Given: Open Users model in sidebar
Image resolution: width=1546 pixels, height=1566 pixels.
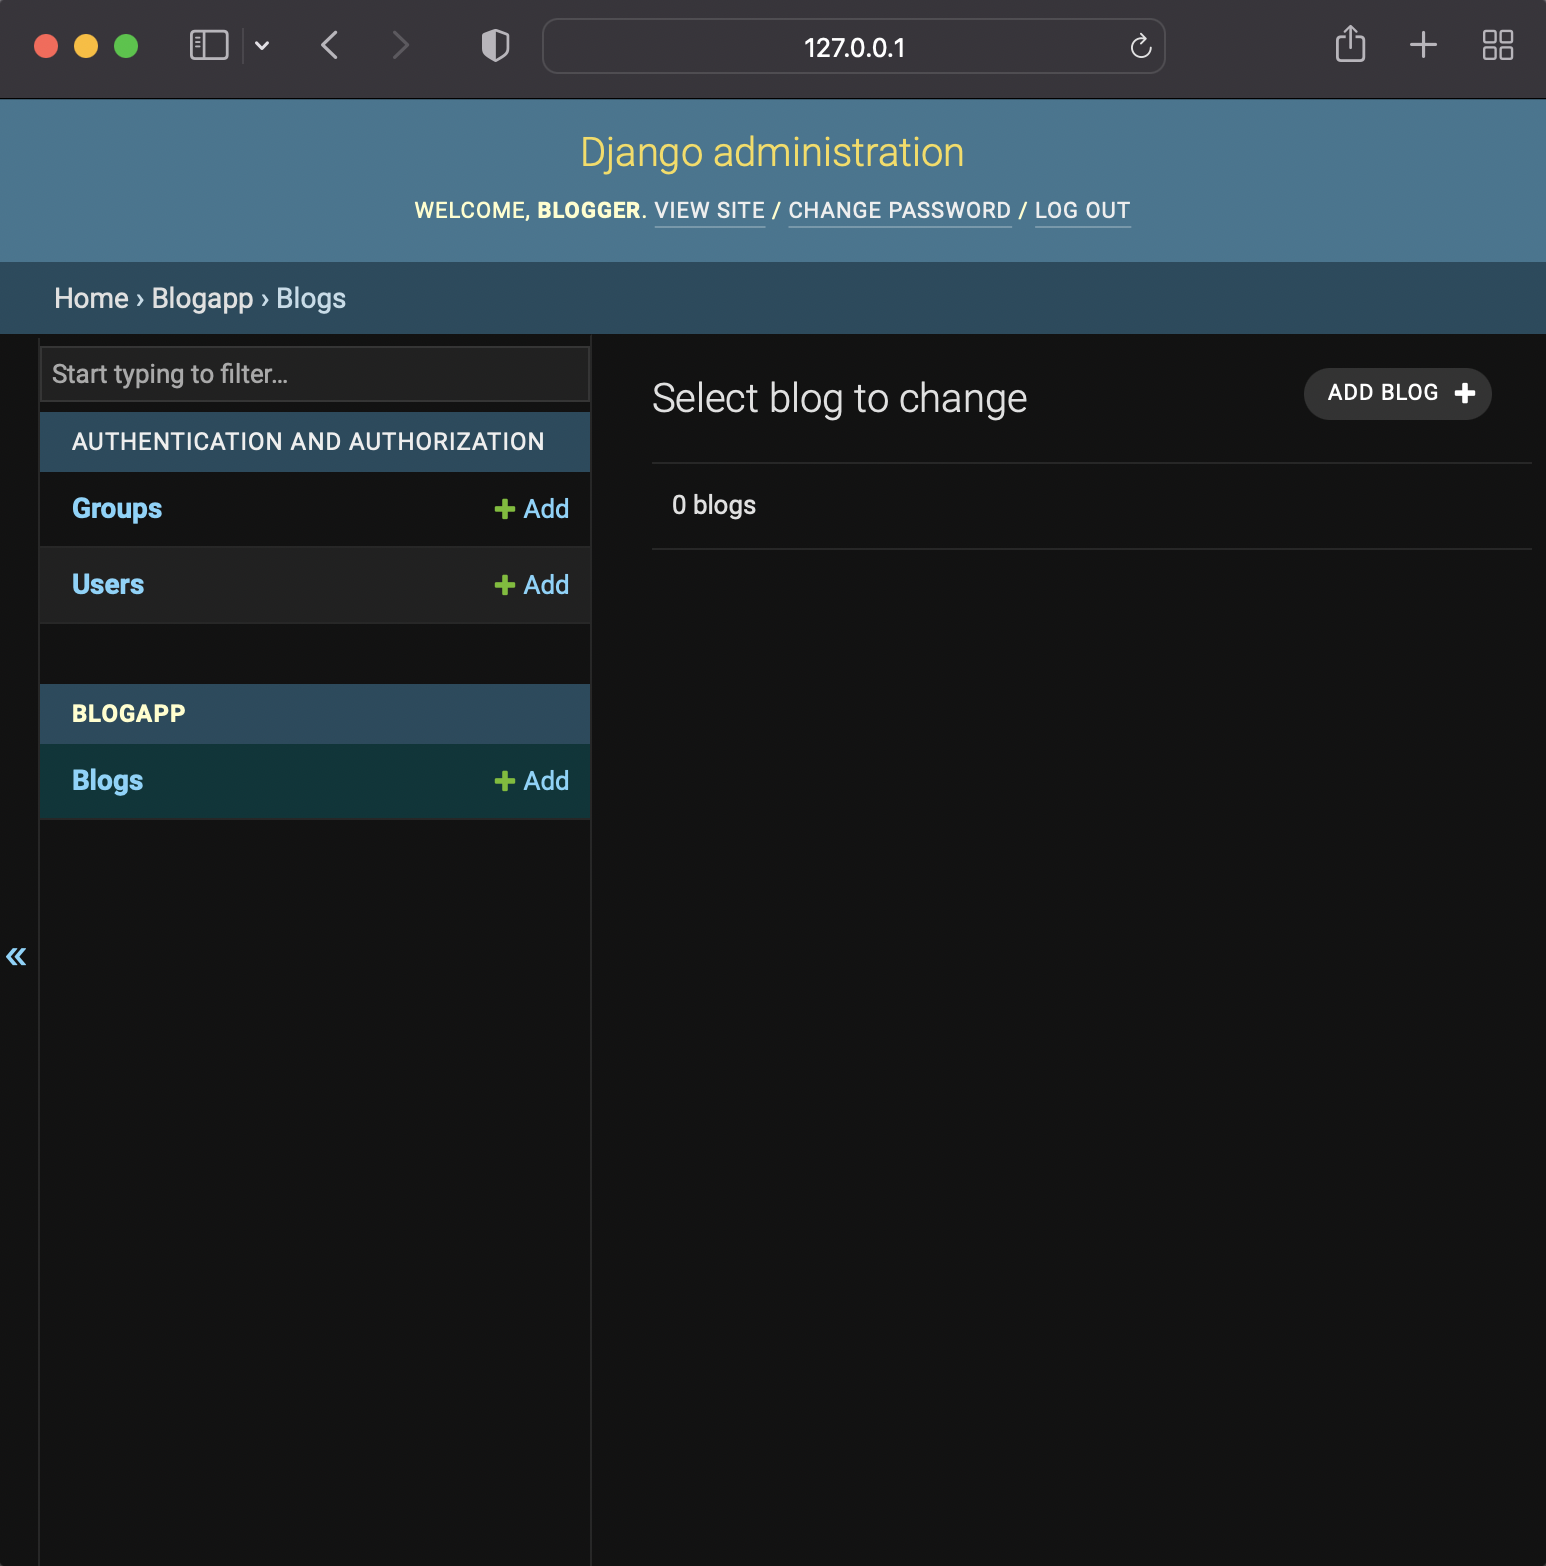Looking at the screenshot, I should pos(108,584).
